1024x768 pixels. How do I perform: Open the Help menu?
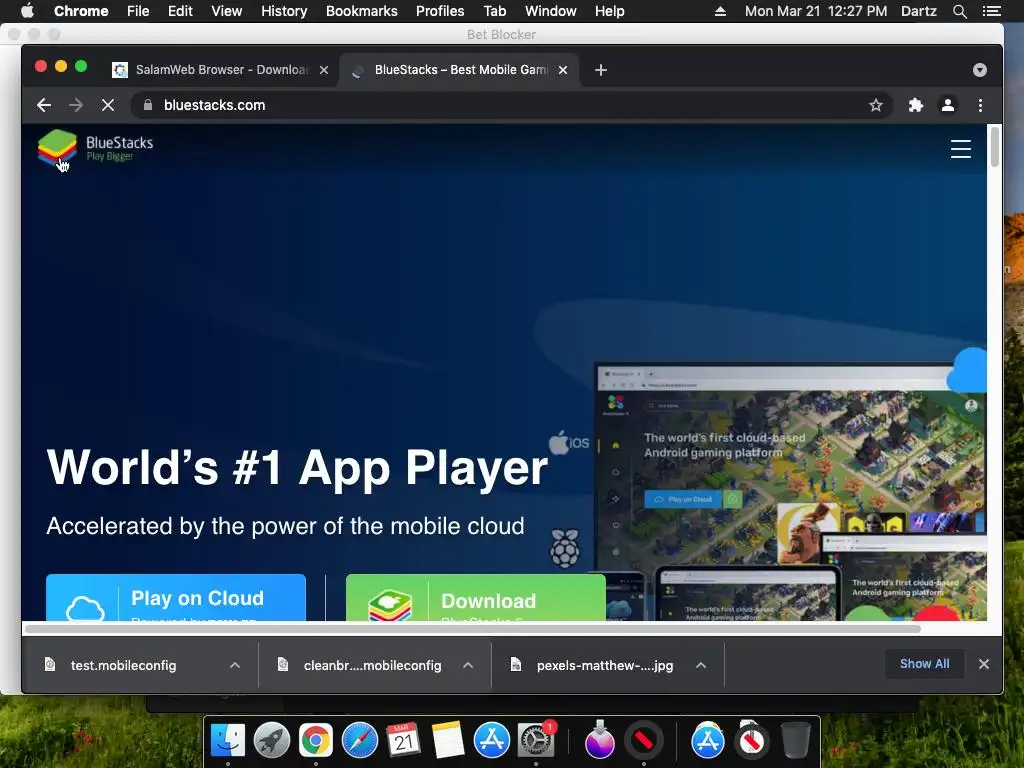pyautogui.click(x=609, y=11)
